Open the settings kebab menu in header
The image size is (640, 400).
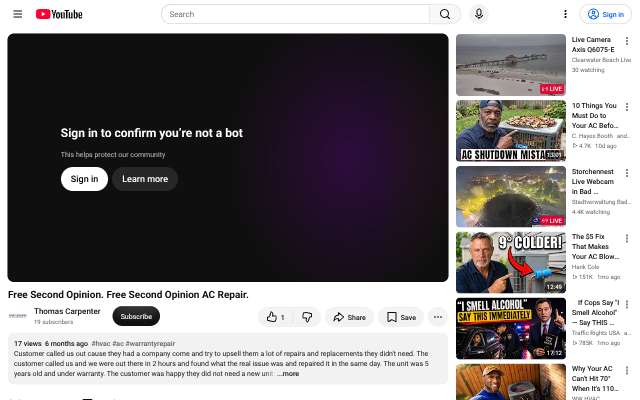pyautogui.click(x=565, y=14)
